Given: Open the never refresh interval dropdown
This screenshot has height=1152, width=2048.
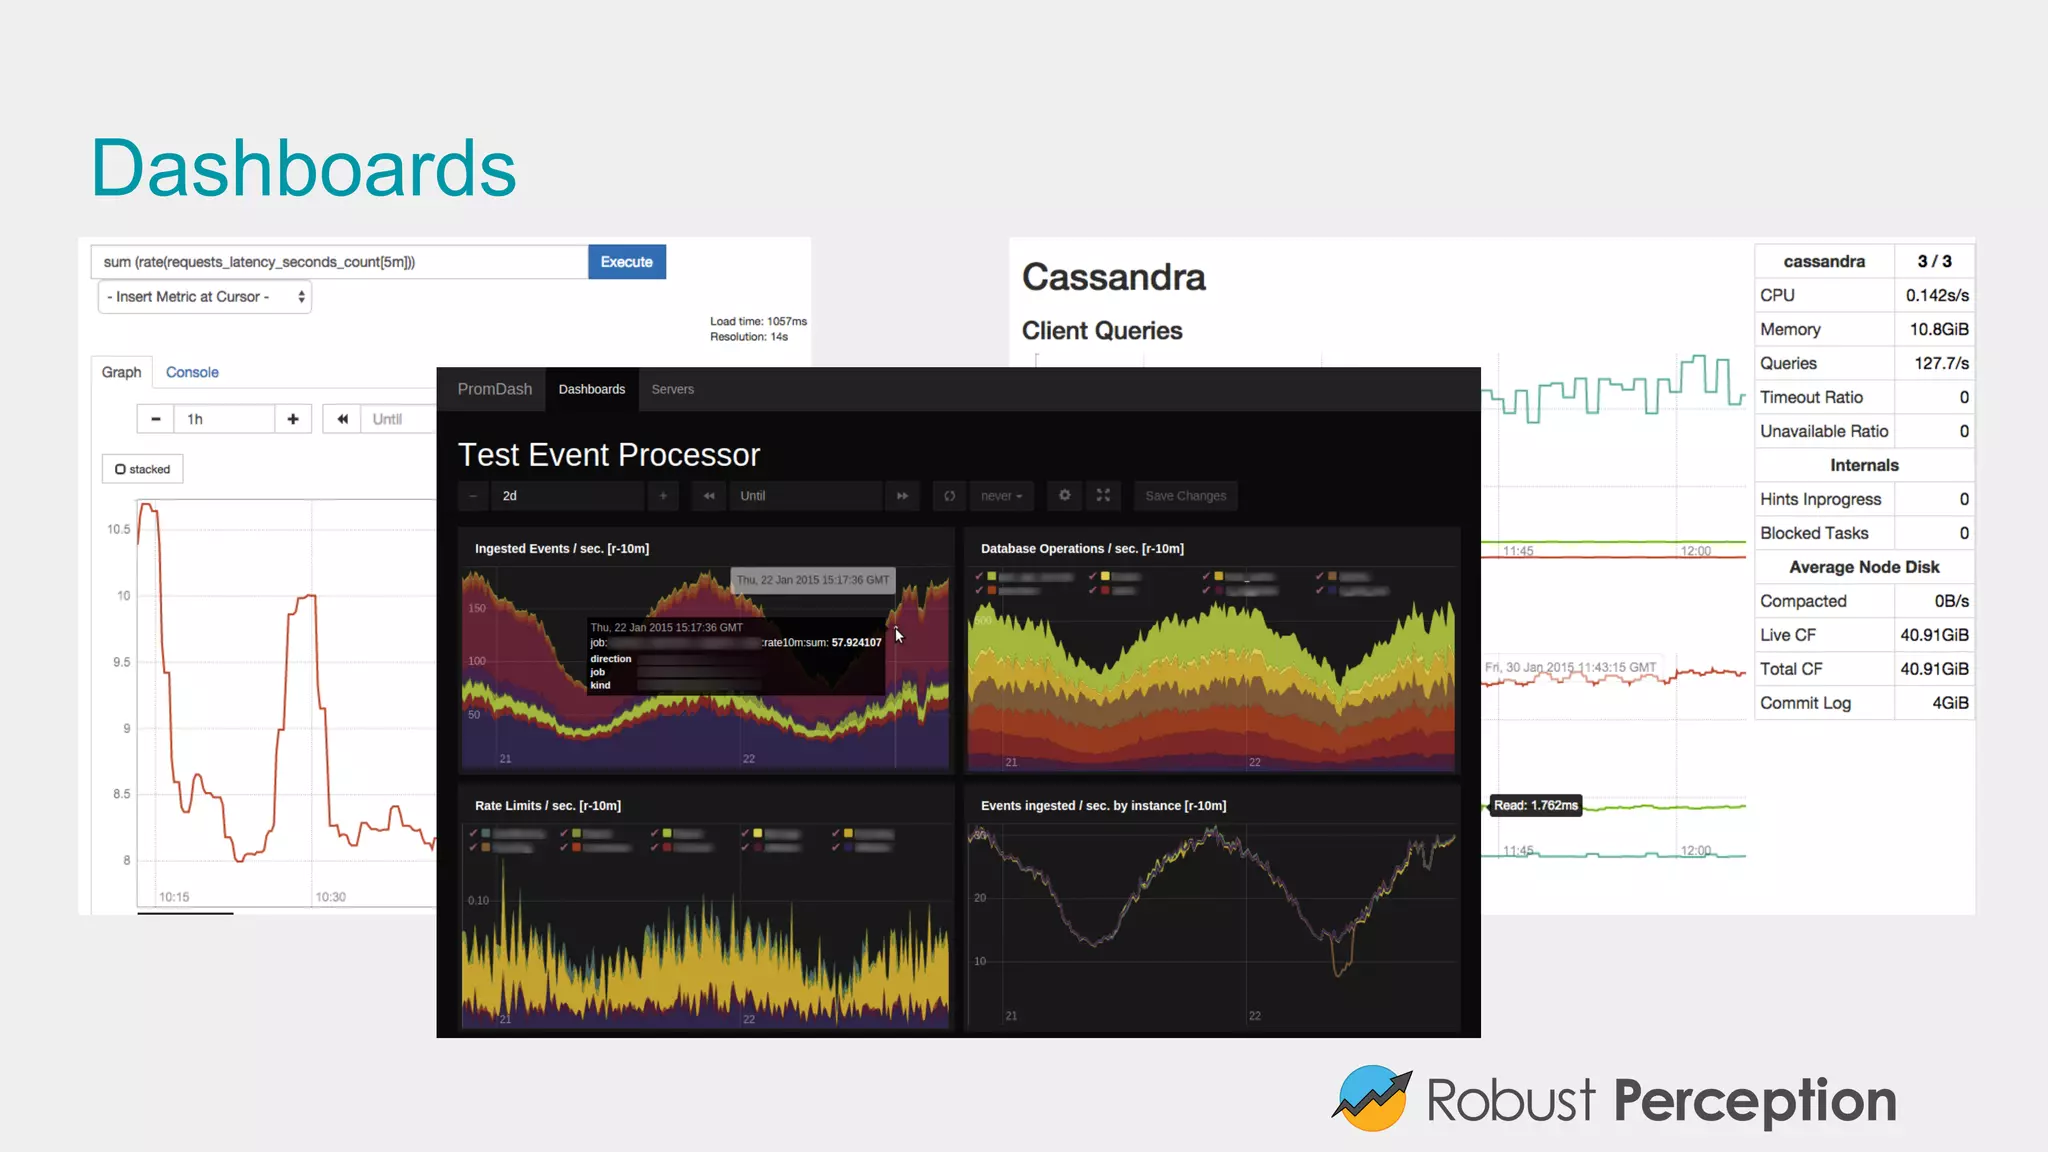Looking at the screenshot, I should coord(1001,496).
